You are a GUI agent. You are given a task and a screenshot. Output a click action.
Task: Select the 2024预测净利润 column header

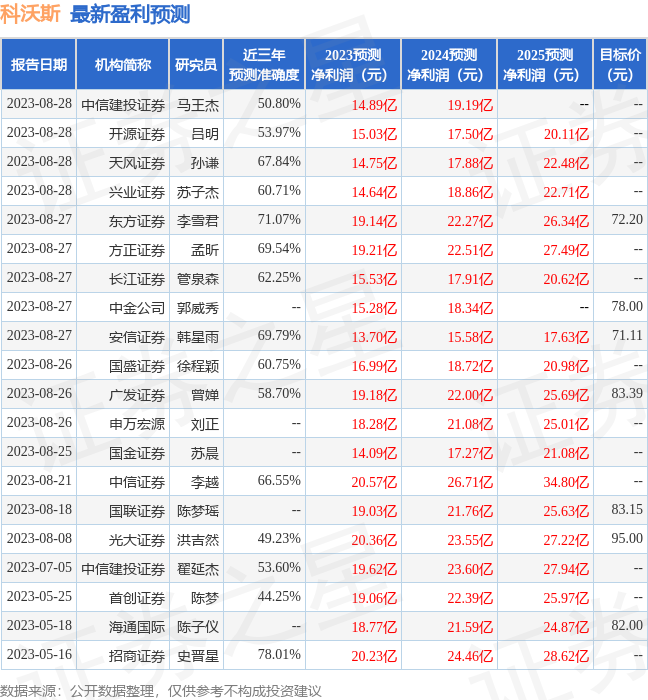(x=449, y=64)
